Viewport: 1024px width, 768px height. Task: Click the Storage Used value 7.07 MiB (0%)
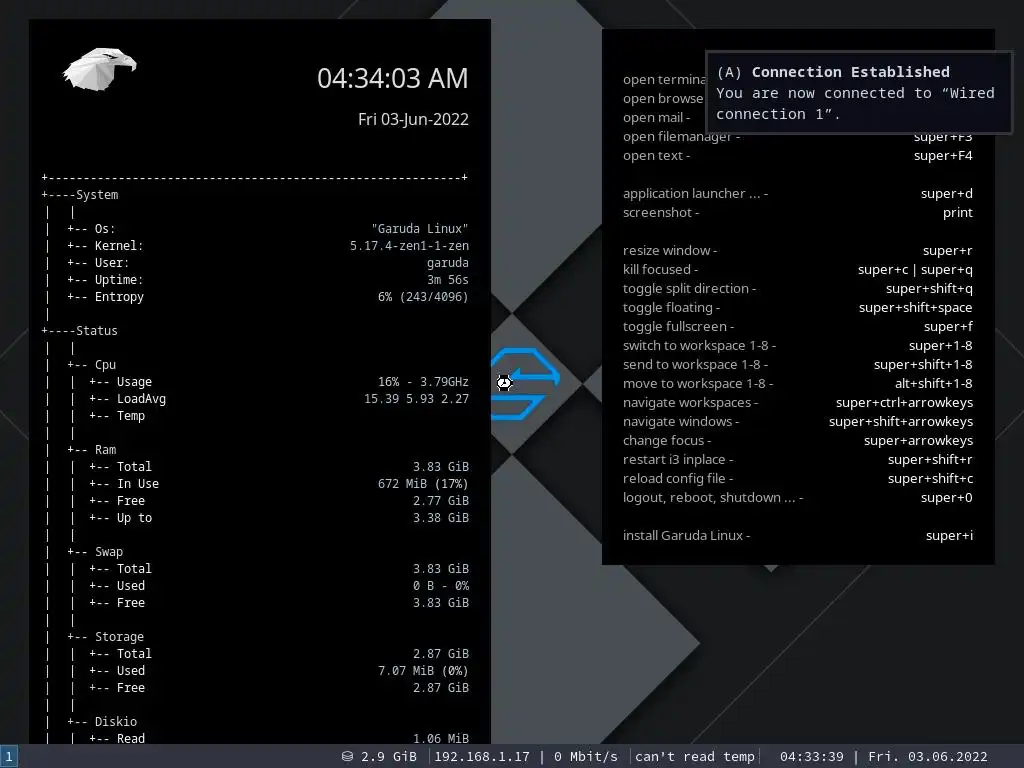[x=423, y=670]
